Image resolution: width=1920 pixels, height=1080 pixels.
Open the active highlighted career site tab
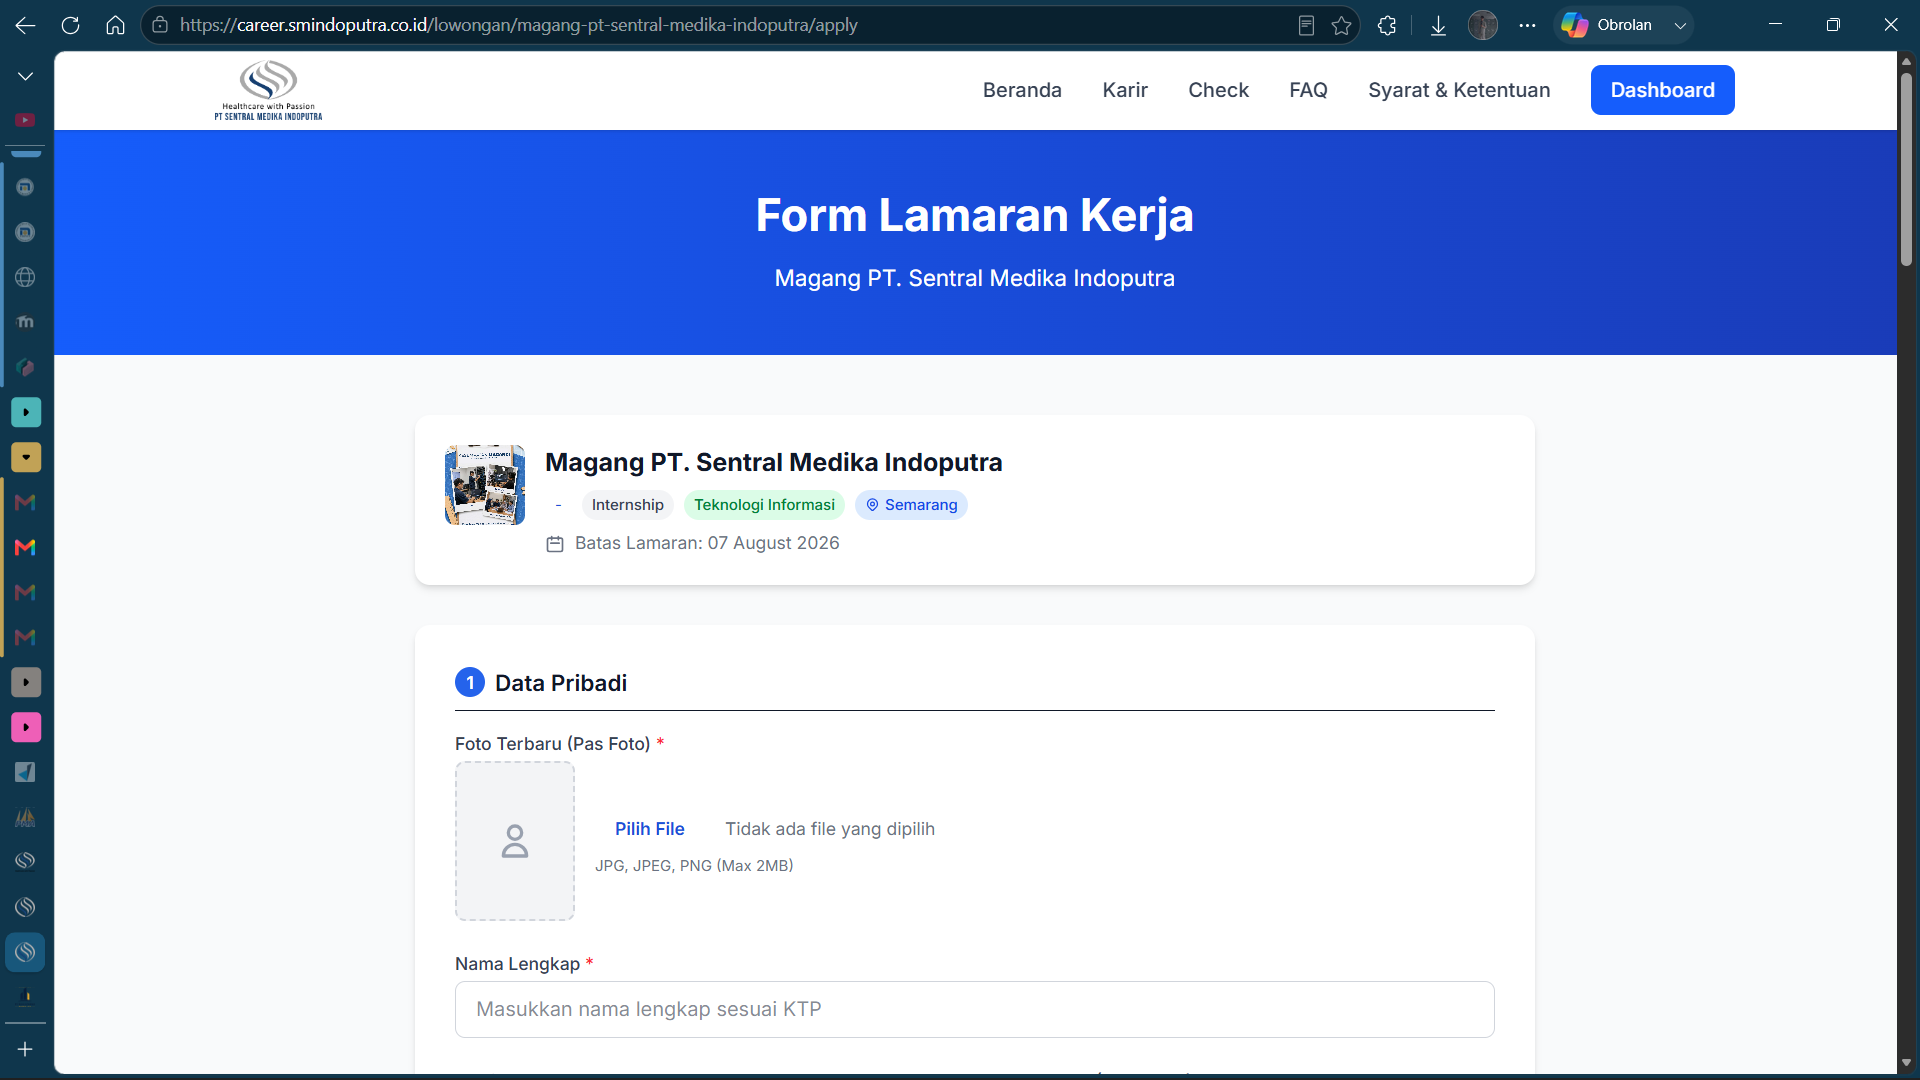click(25, 952)
